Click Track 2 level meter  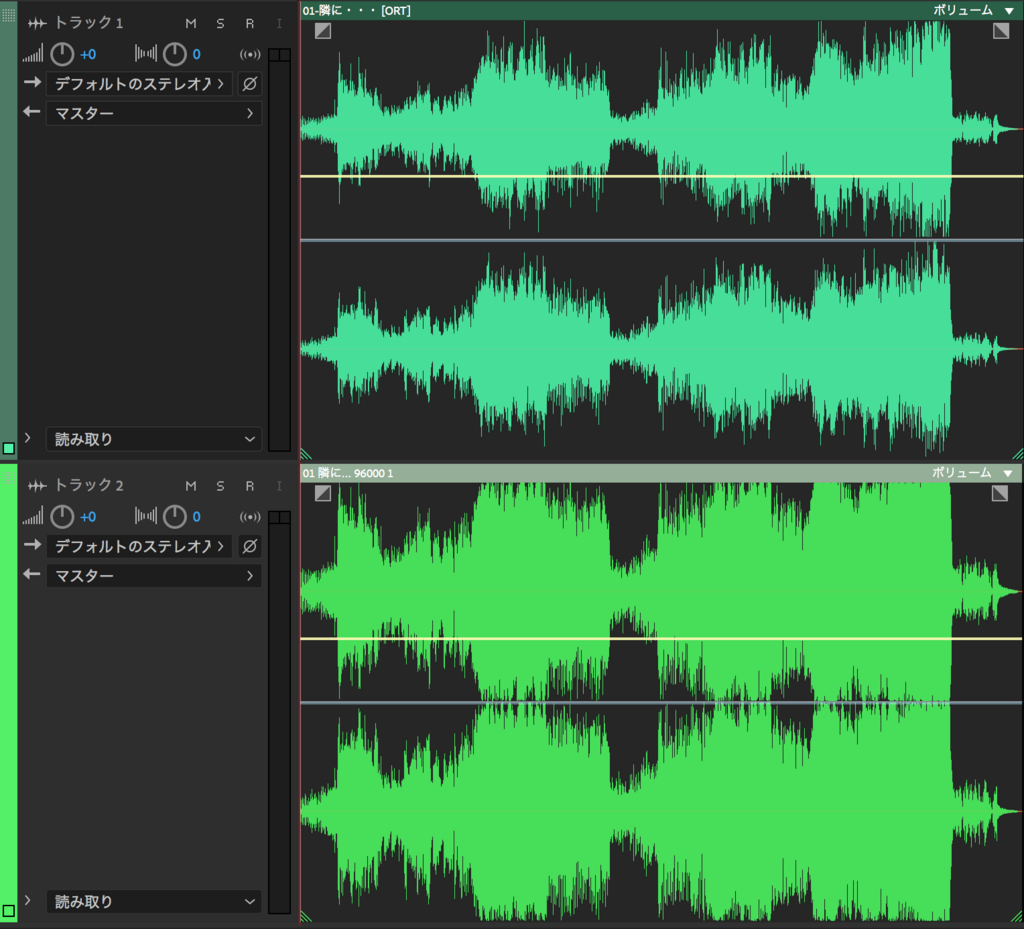point(280,712)
